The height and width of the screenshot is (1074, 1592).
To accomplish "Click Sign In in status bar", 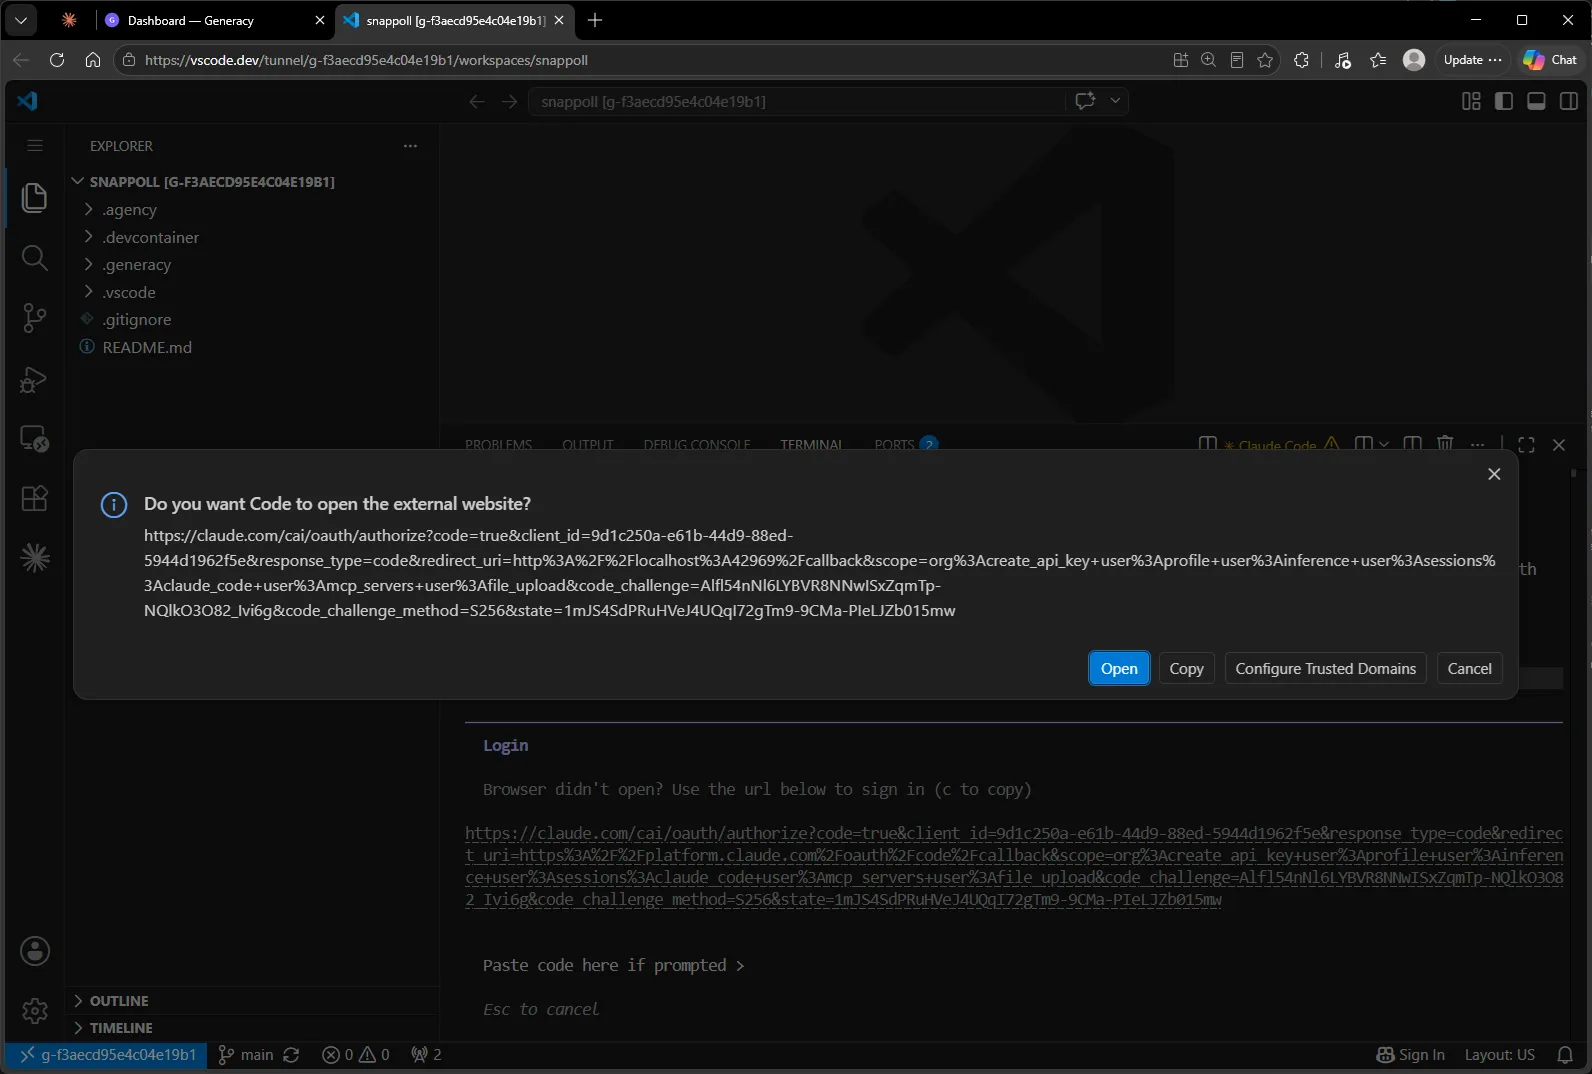I will pos(1410,1055).
